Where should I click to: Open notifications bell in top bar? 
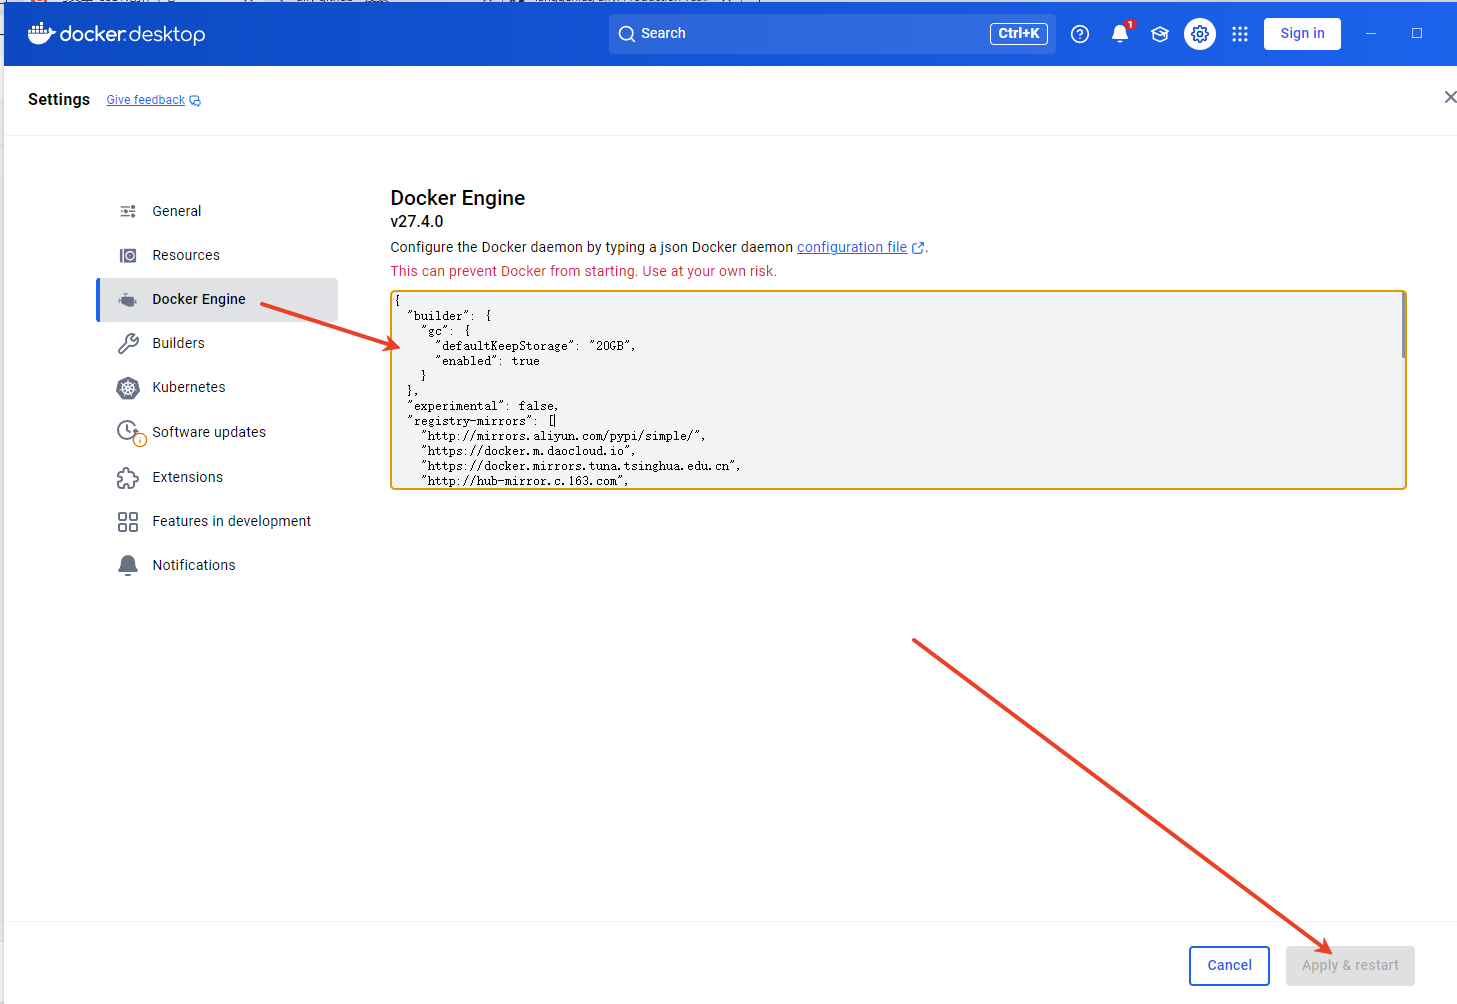pos(1120,34)
